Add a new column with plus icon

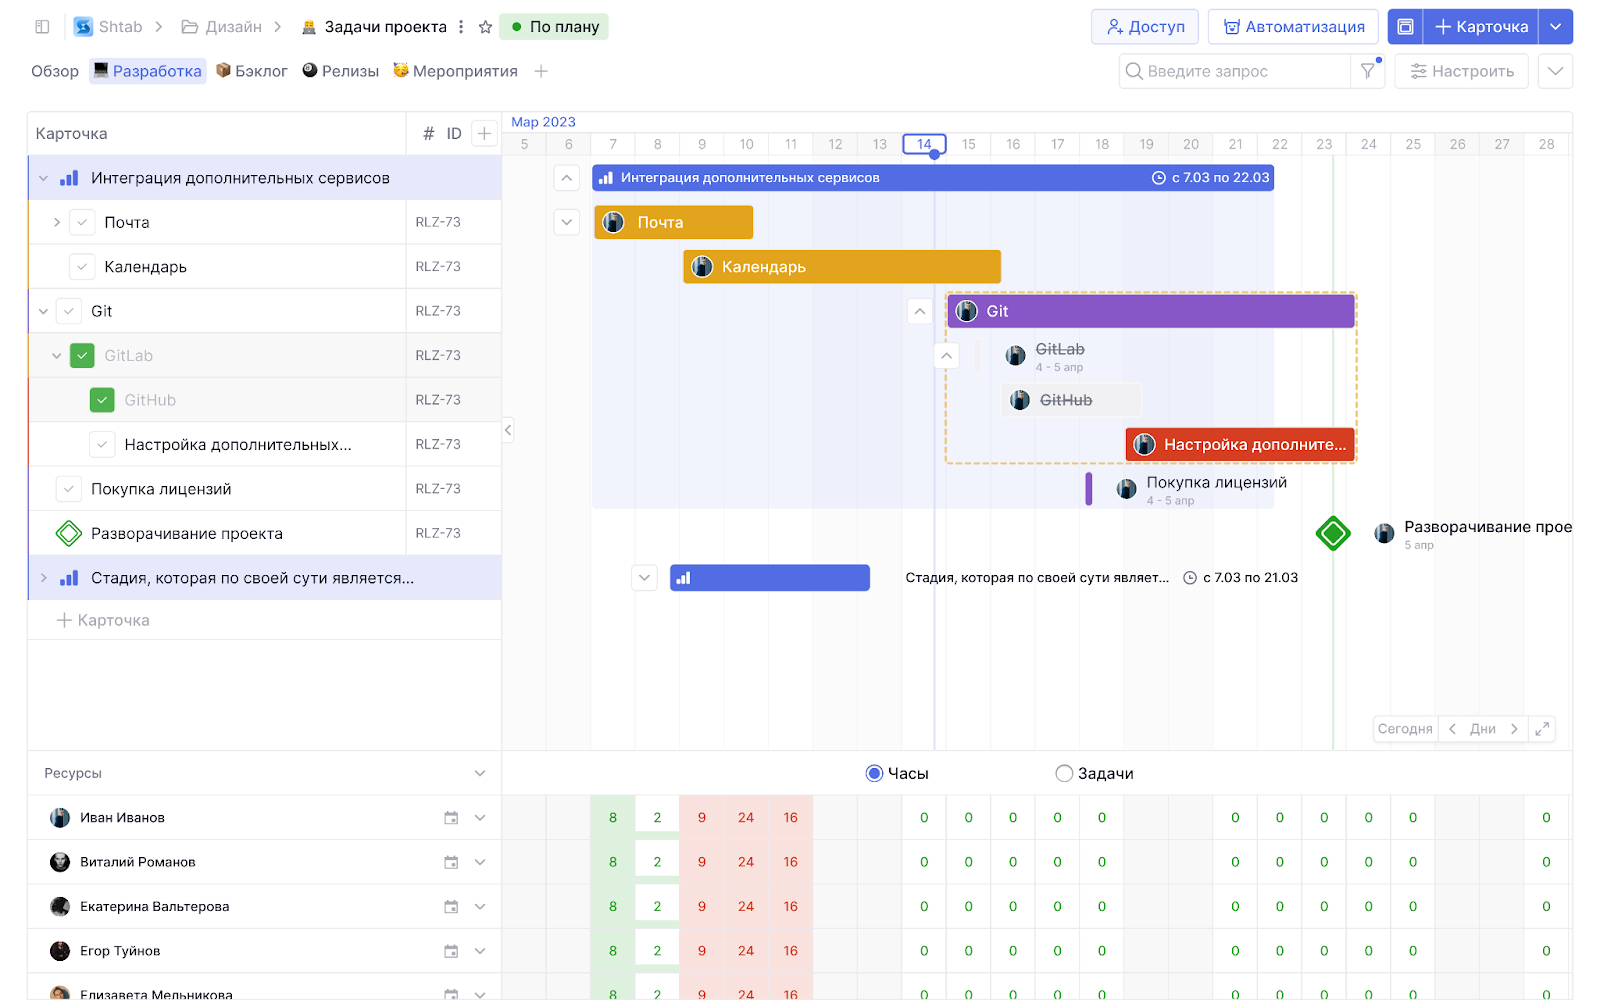(484, 134)
